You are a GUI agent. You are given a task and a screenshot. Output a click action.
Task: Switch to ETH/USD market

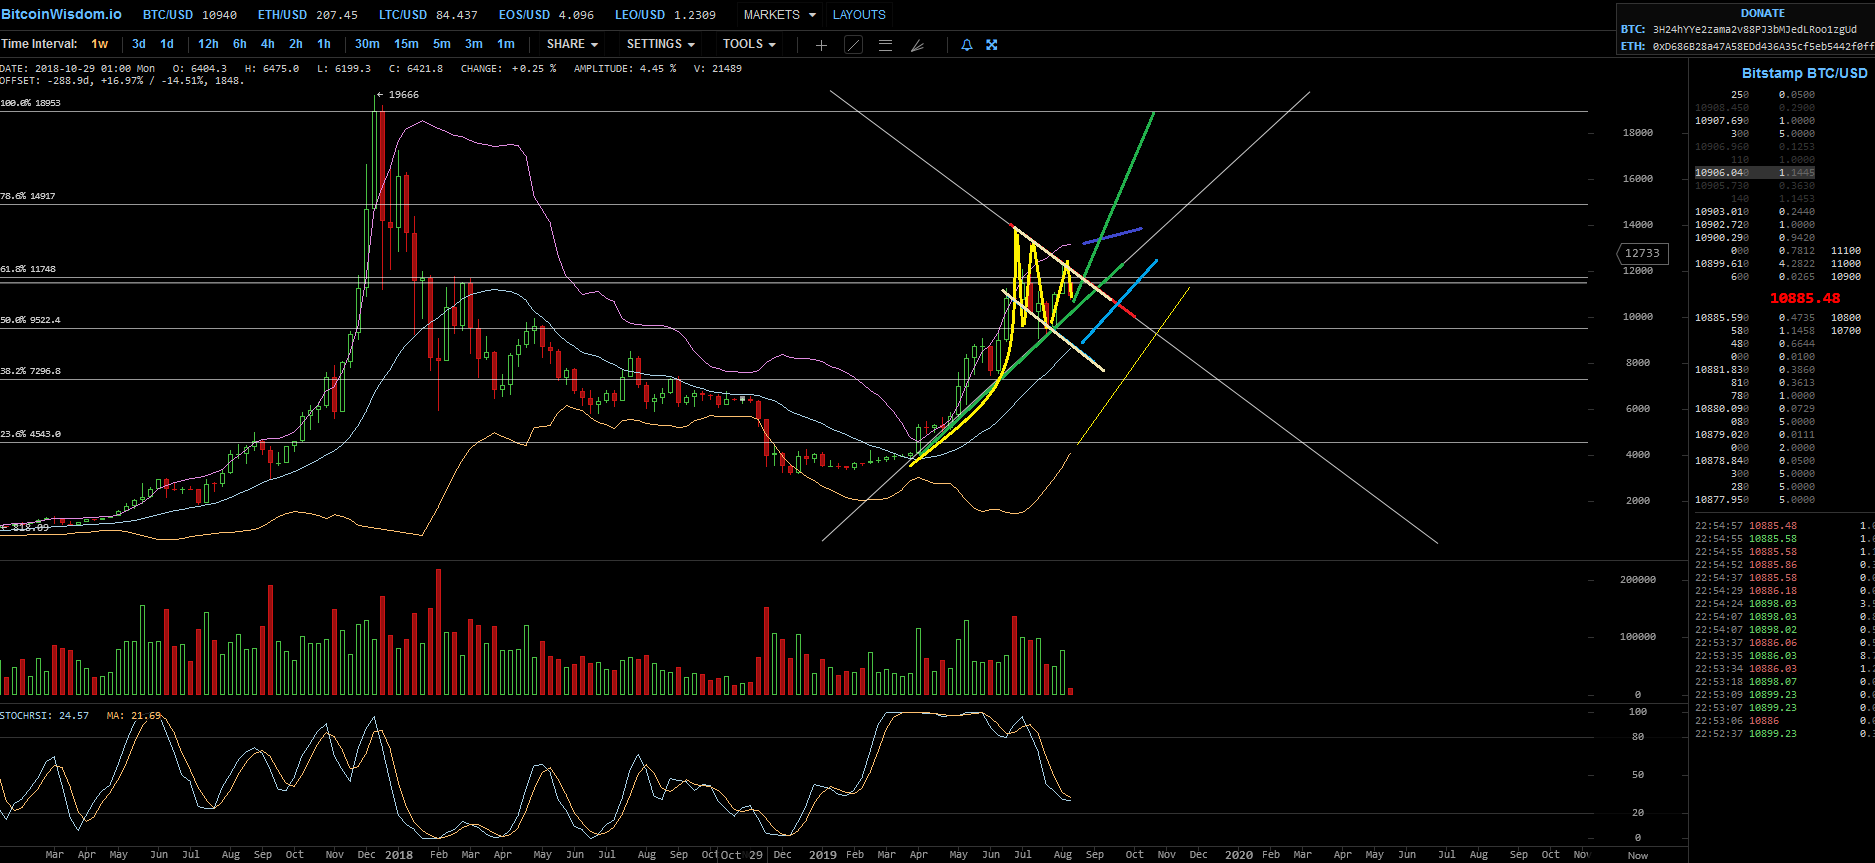(307, 15)
